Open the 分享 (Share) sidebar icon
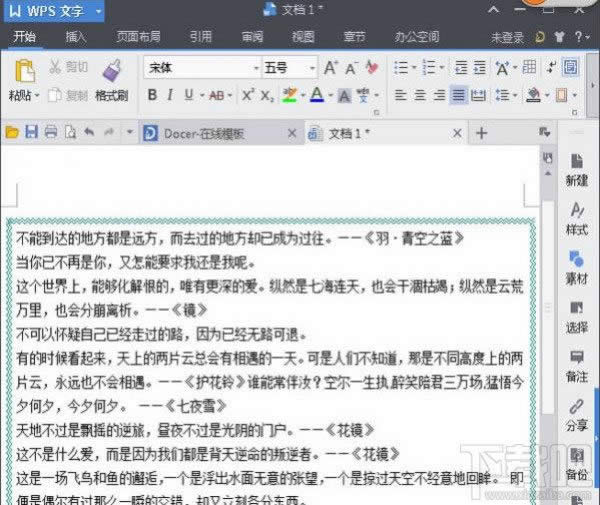The width and height of the screenshot is (600, 505). [x=576, y=412]
